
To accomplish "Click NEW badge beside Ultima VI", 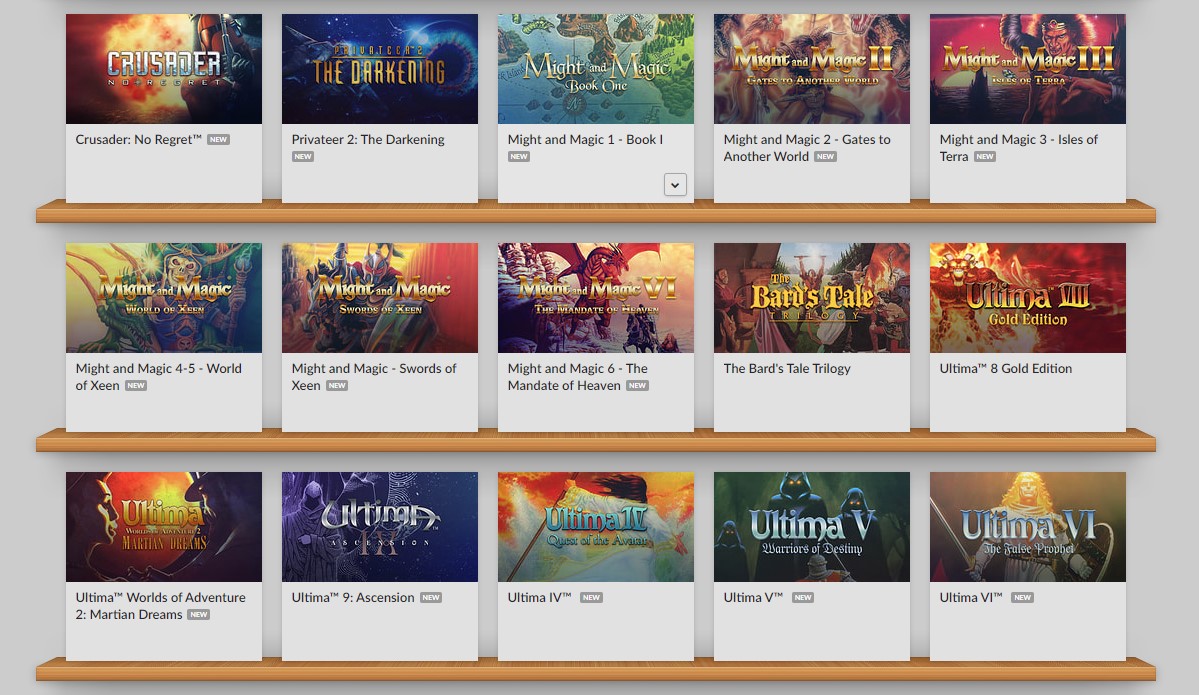I will [1022, 597].
